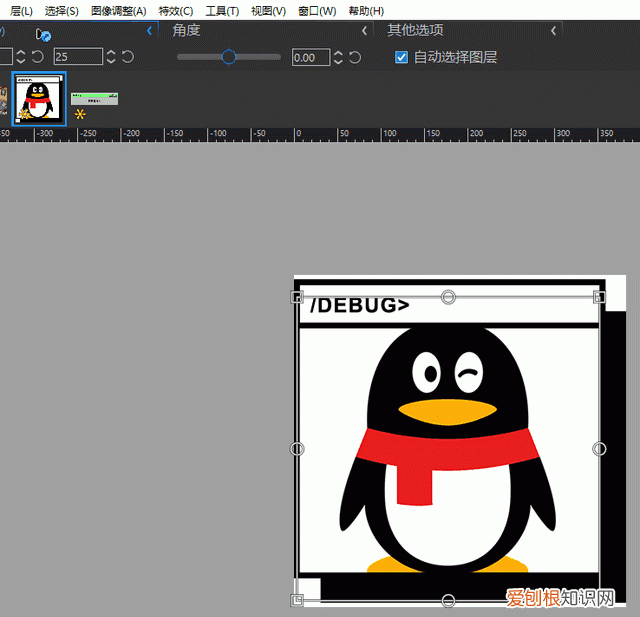Open the 视图(V) menu
This screenshot has height=617, width=640.
coord(268,11)
